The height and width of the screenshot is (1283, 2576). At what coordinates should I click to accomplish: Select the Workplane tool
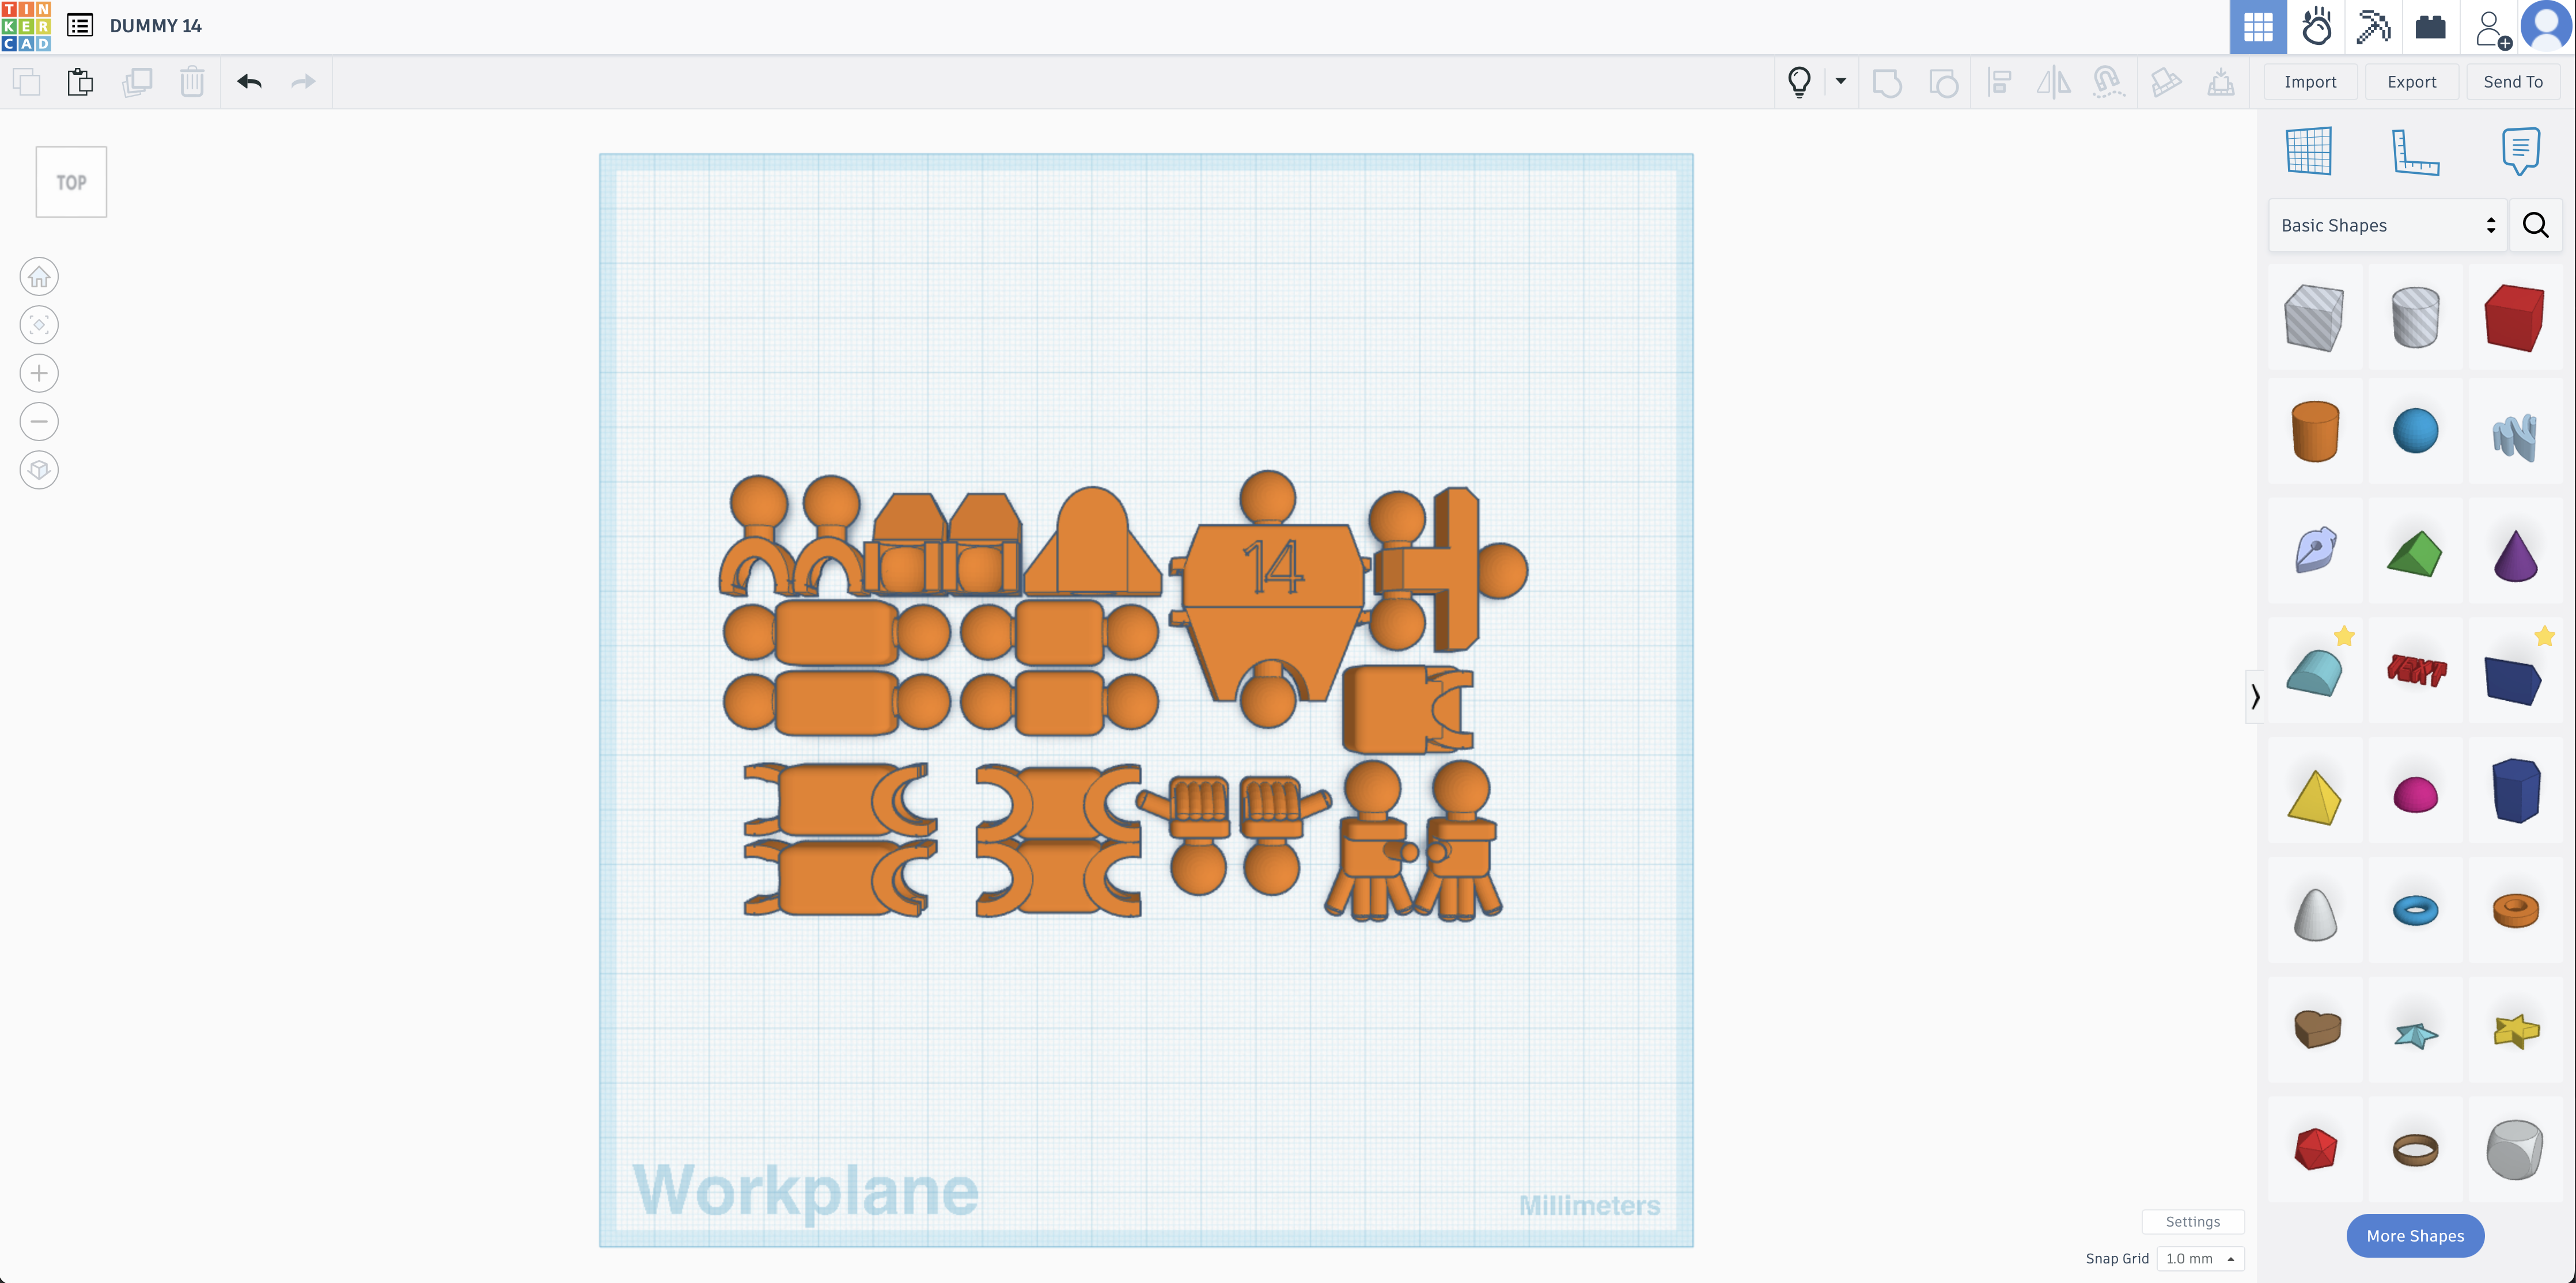tap(2309, 152)
